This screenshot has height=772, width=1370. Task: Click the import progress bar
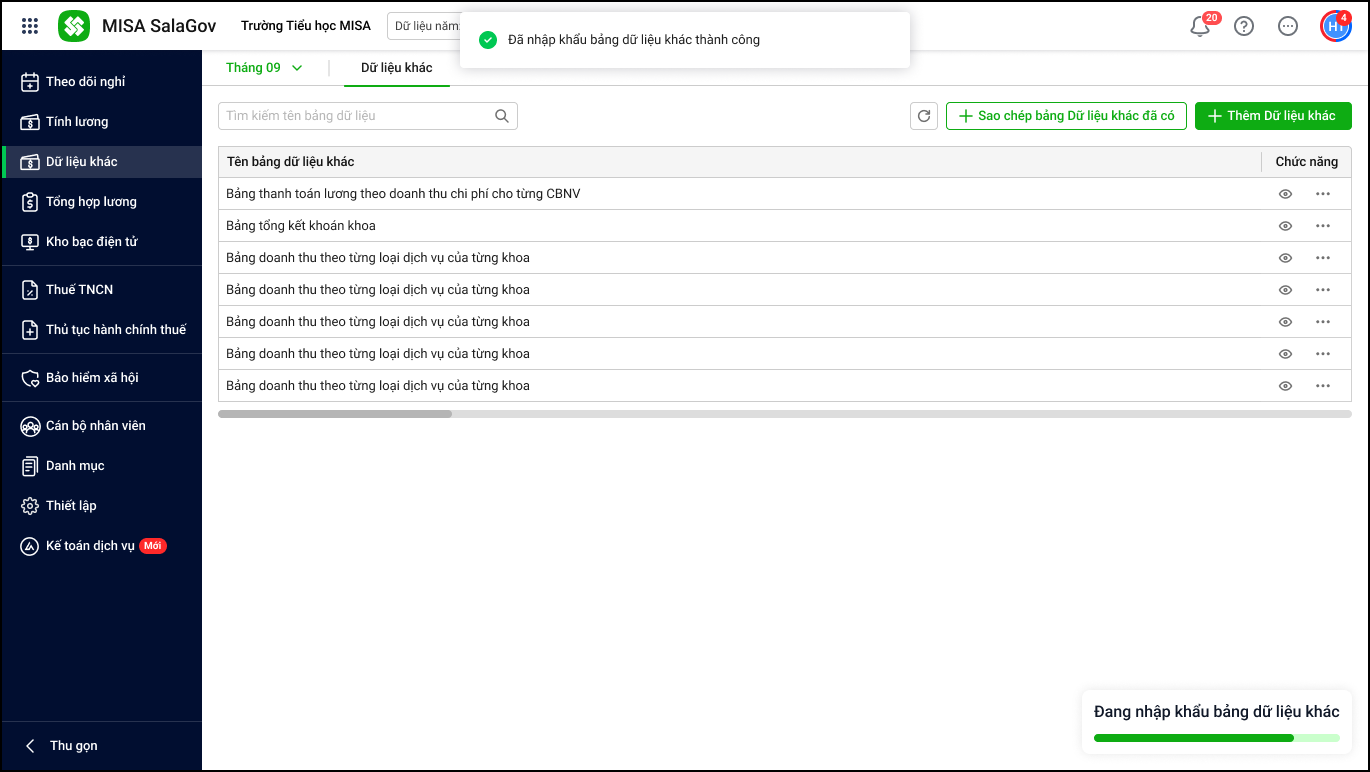1216,738
